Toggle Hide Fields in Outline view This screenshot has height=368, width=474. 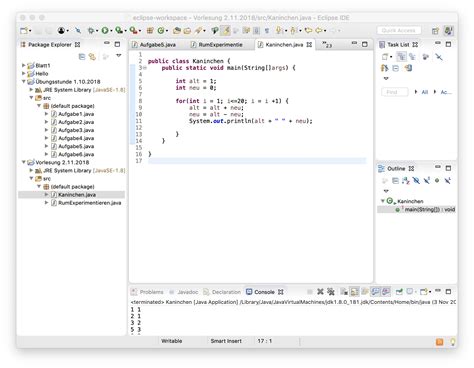tap(416, 181)
